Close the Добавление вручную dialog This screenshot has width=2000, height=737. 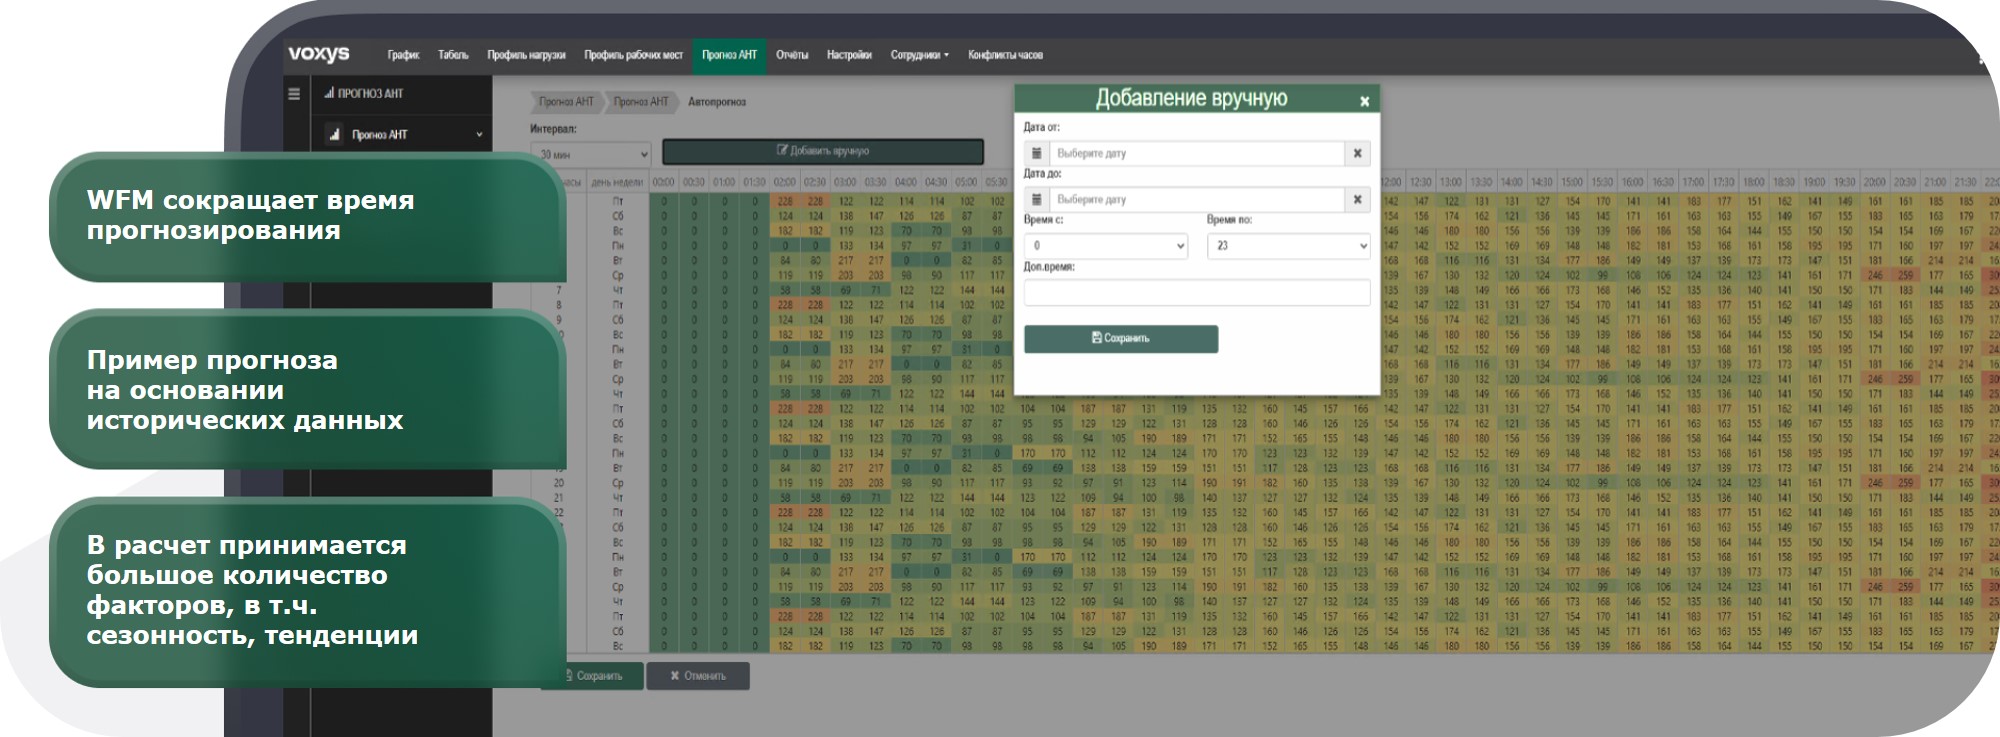tap(1364, 101)
